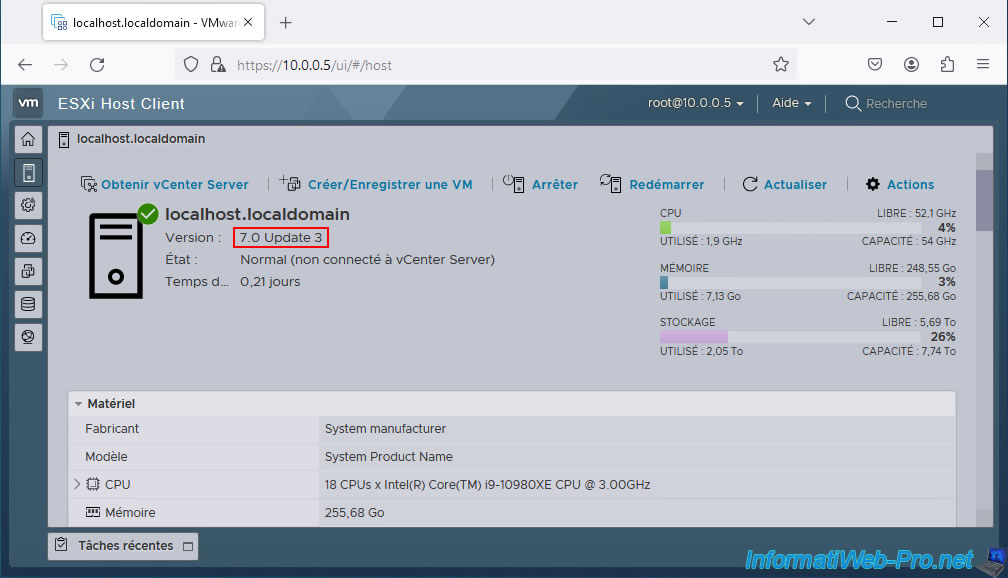This screenshot has height=578, width=1008.
Task: Open Virtual Machines from the sidebar
Action: click(28, 271)
